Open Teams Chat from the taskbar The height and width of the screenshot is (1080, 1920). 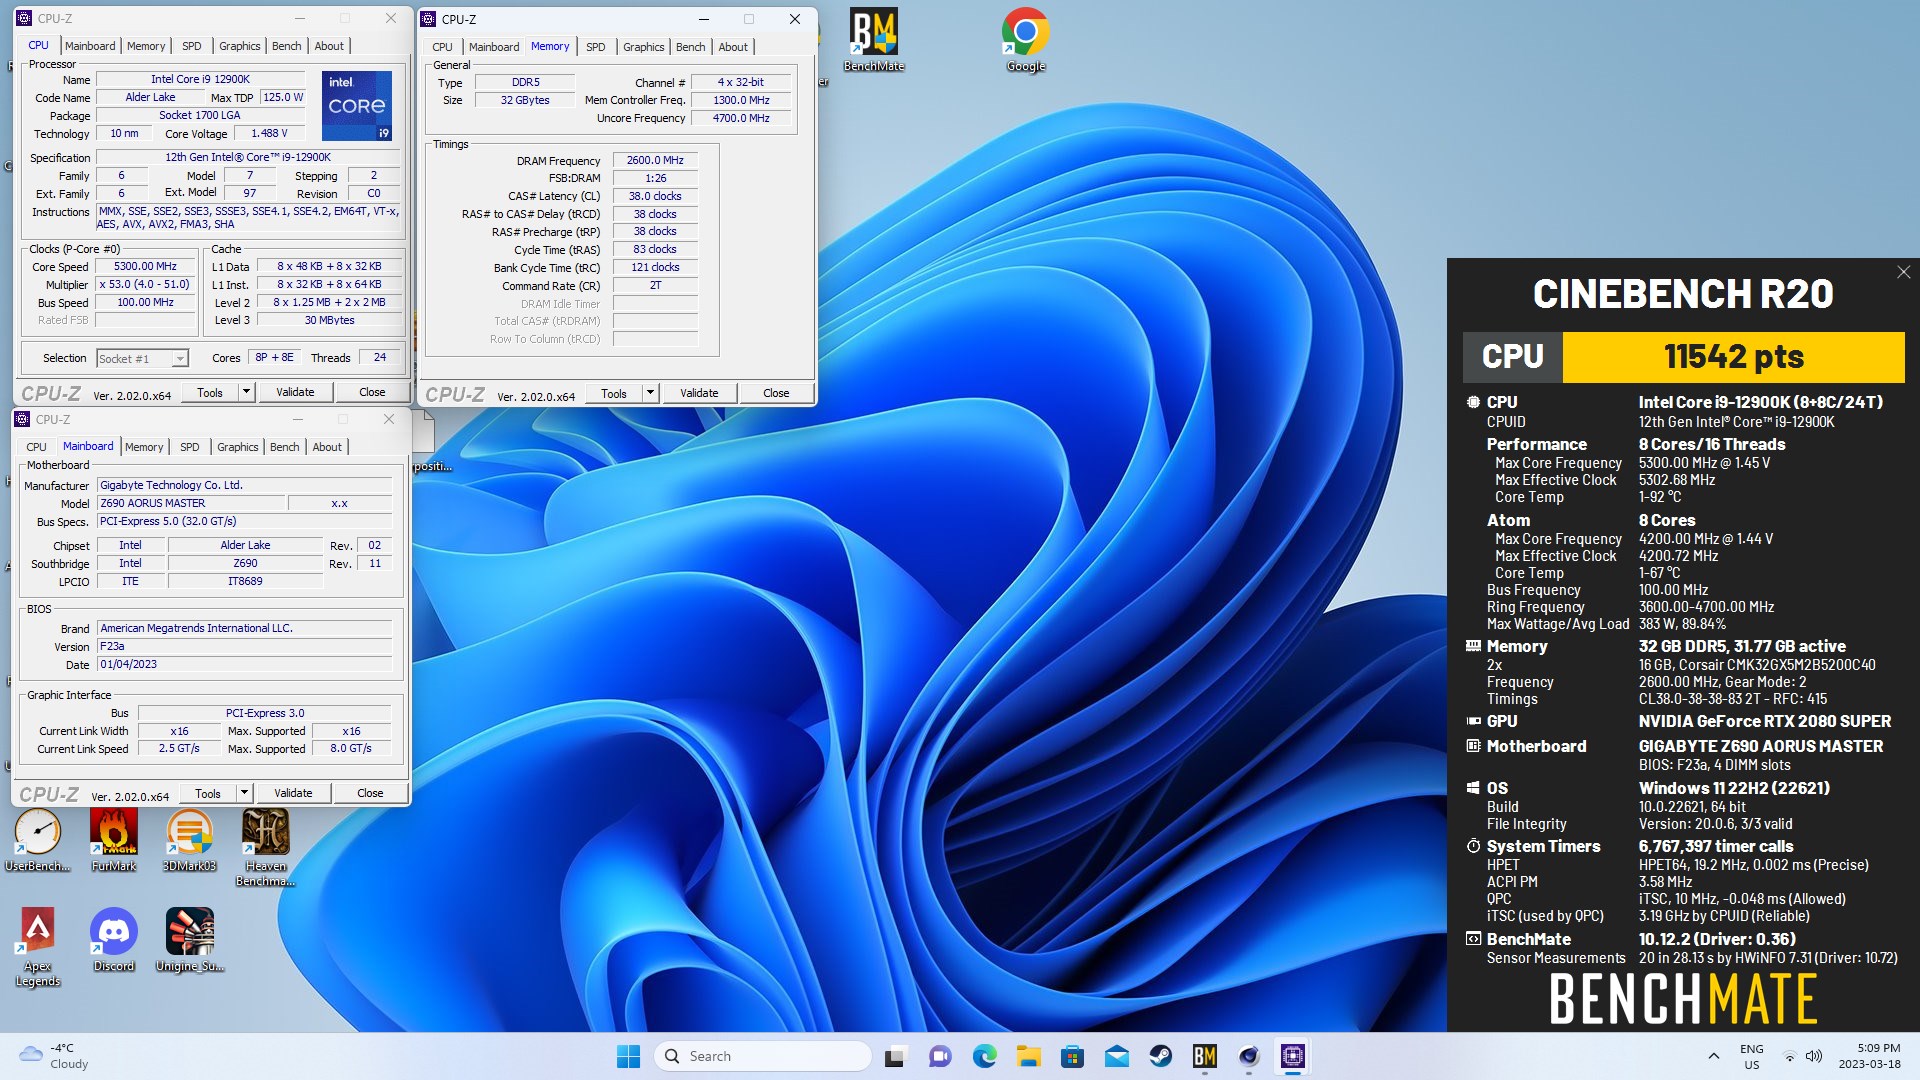(940, 1056)
